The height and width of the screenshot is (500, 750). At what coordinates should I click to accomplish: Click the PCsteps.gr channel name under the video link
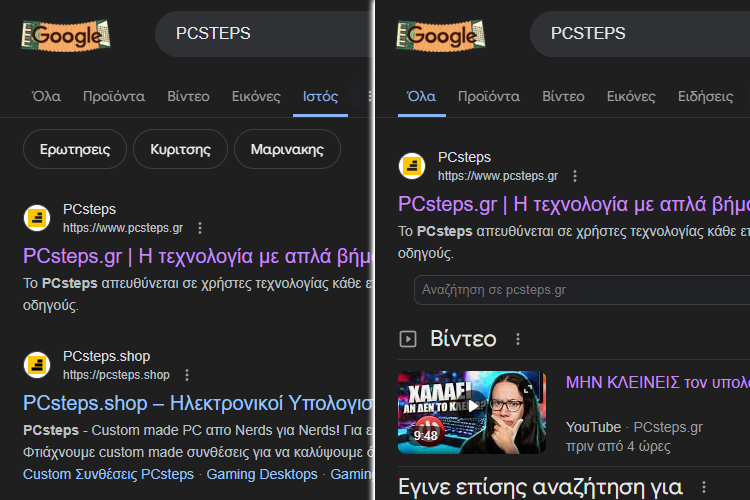tap(668, 427)
